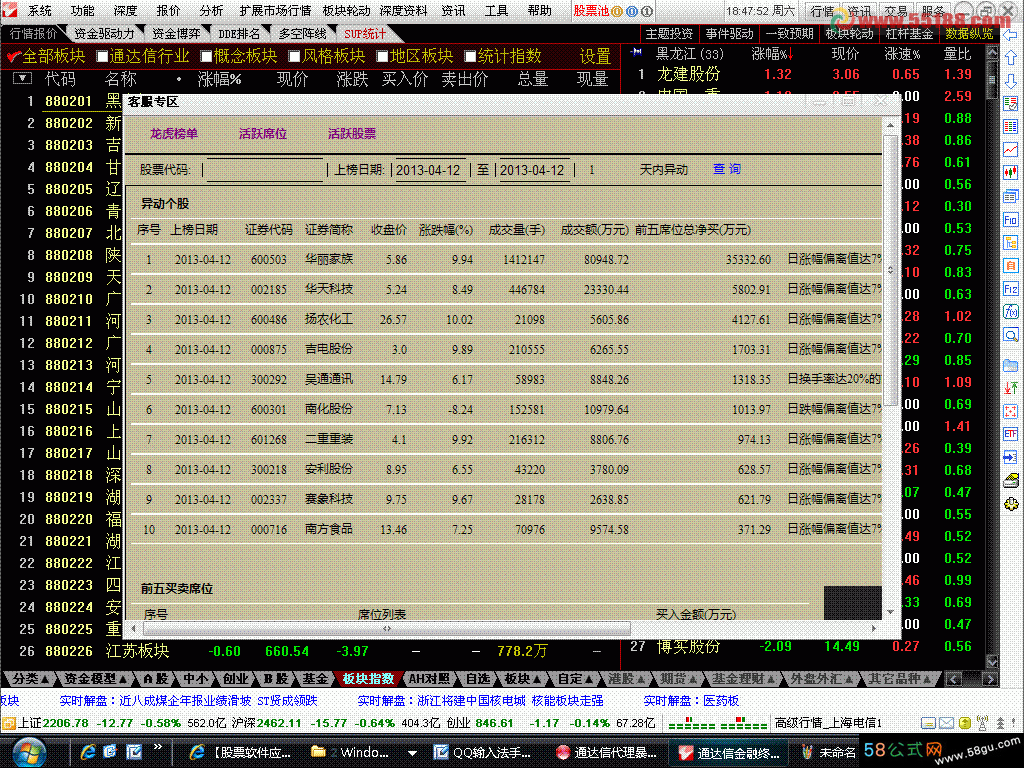
Task: Open QQ输入法 taskbar item
Action: tap(482, 752)
